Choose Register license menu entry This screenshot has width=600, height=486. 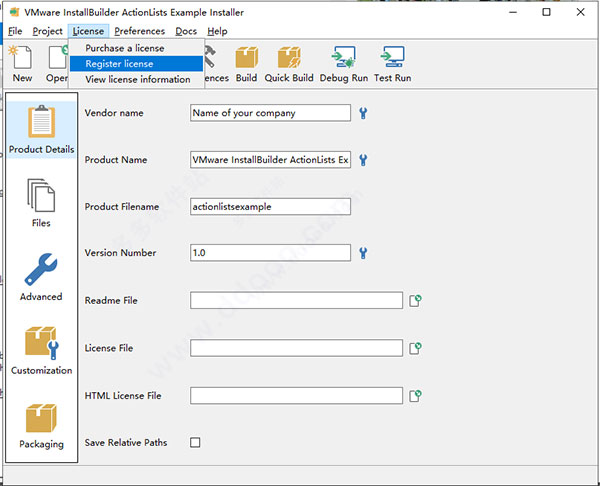(136, 64)
